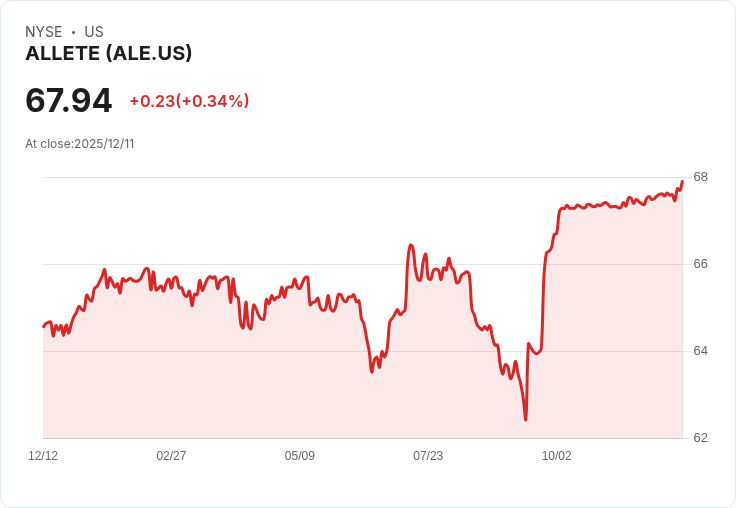Select the 07/23 date on the x-axis
Screen dimensions: 736x508
pyautogui.click(x=428, y=456)
